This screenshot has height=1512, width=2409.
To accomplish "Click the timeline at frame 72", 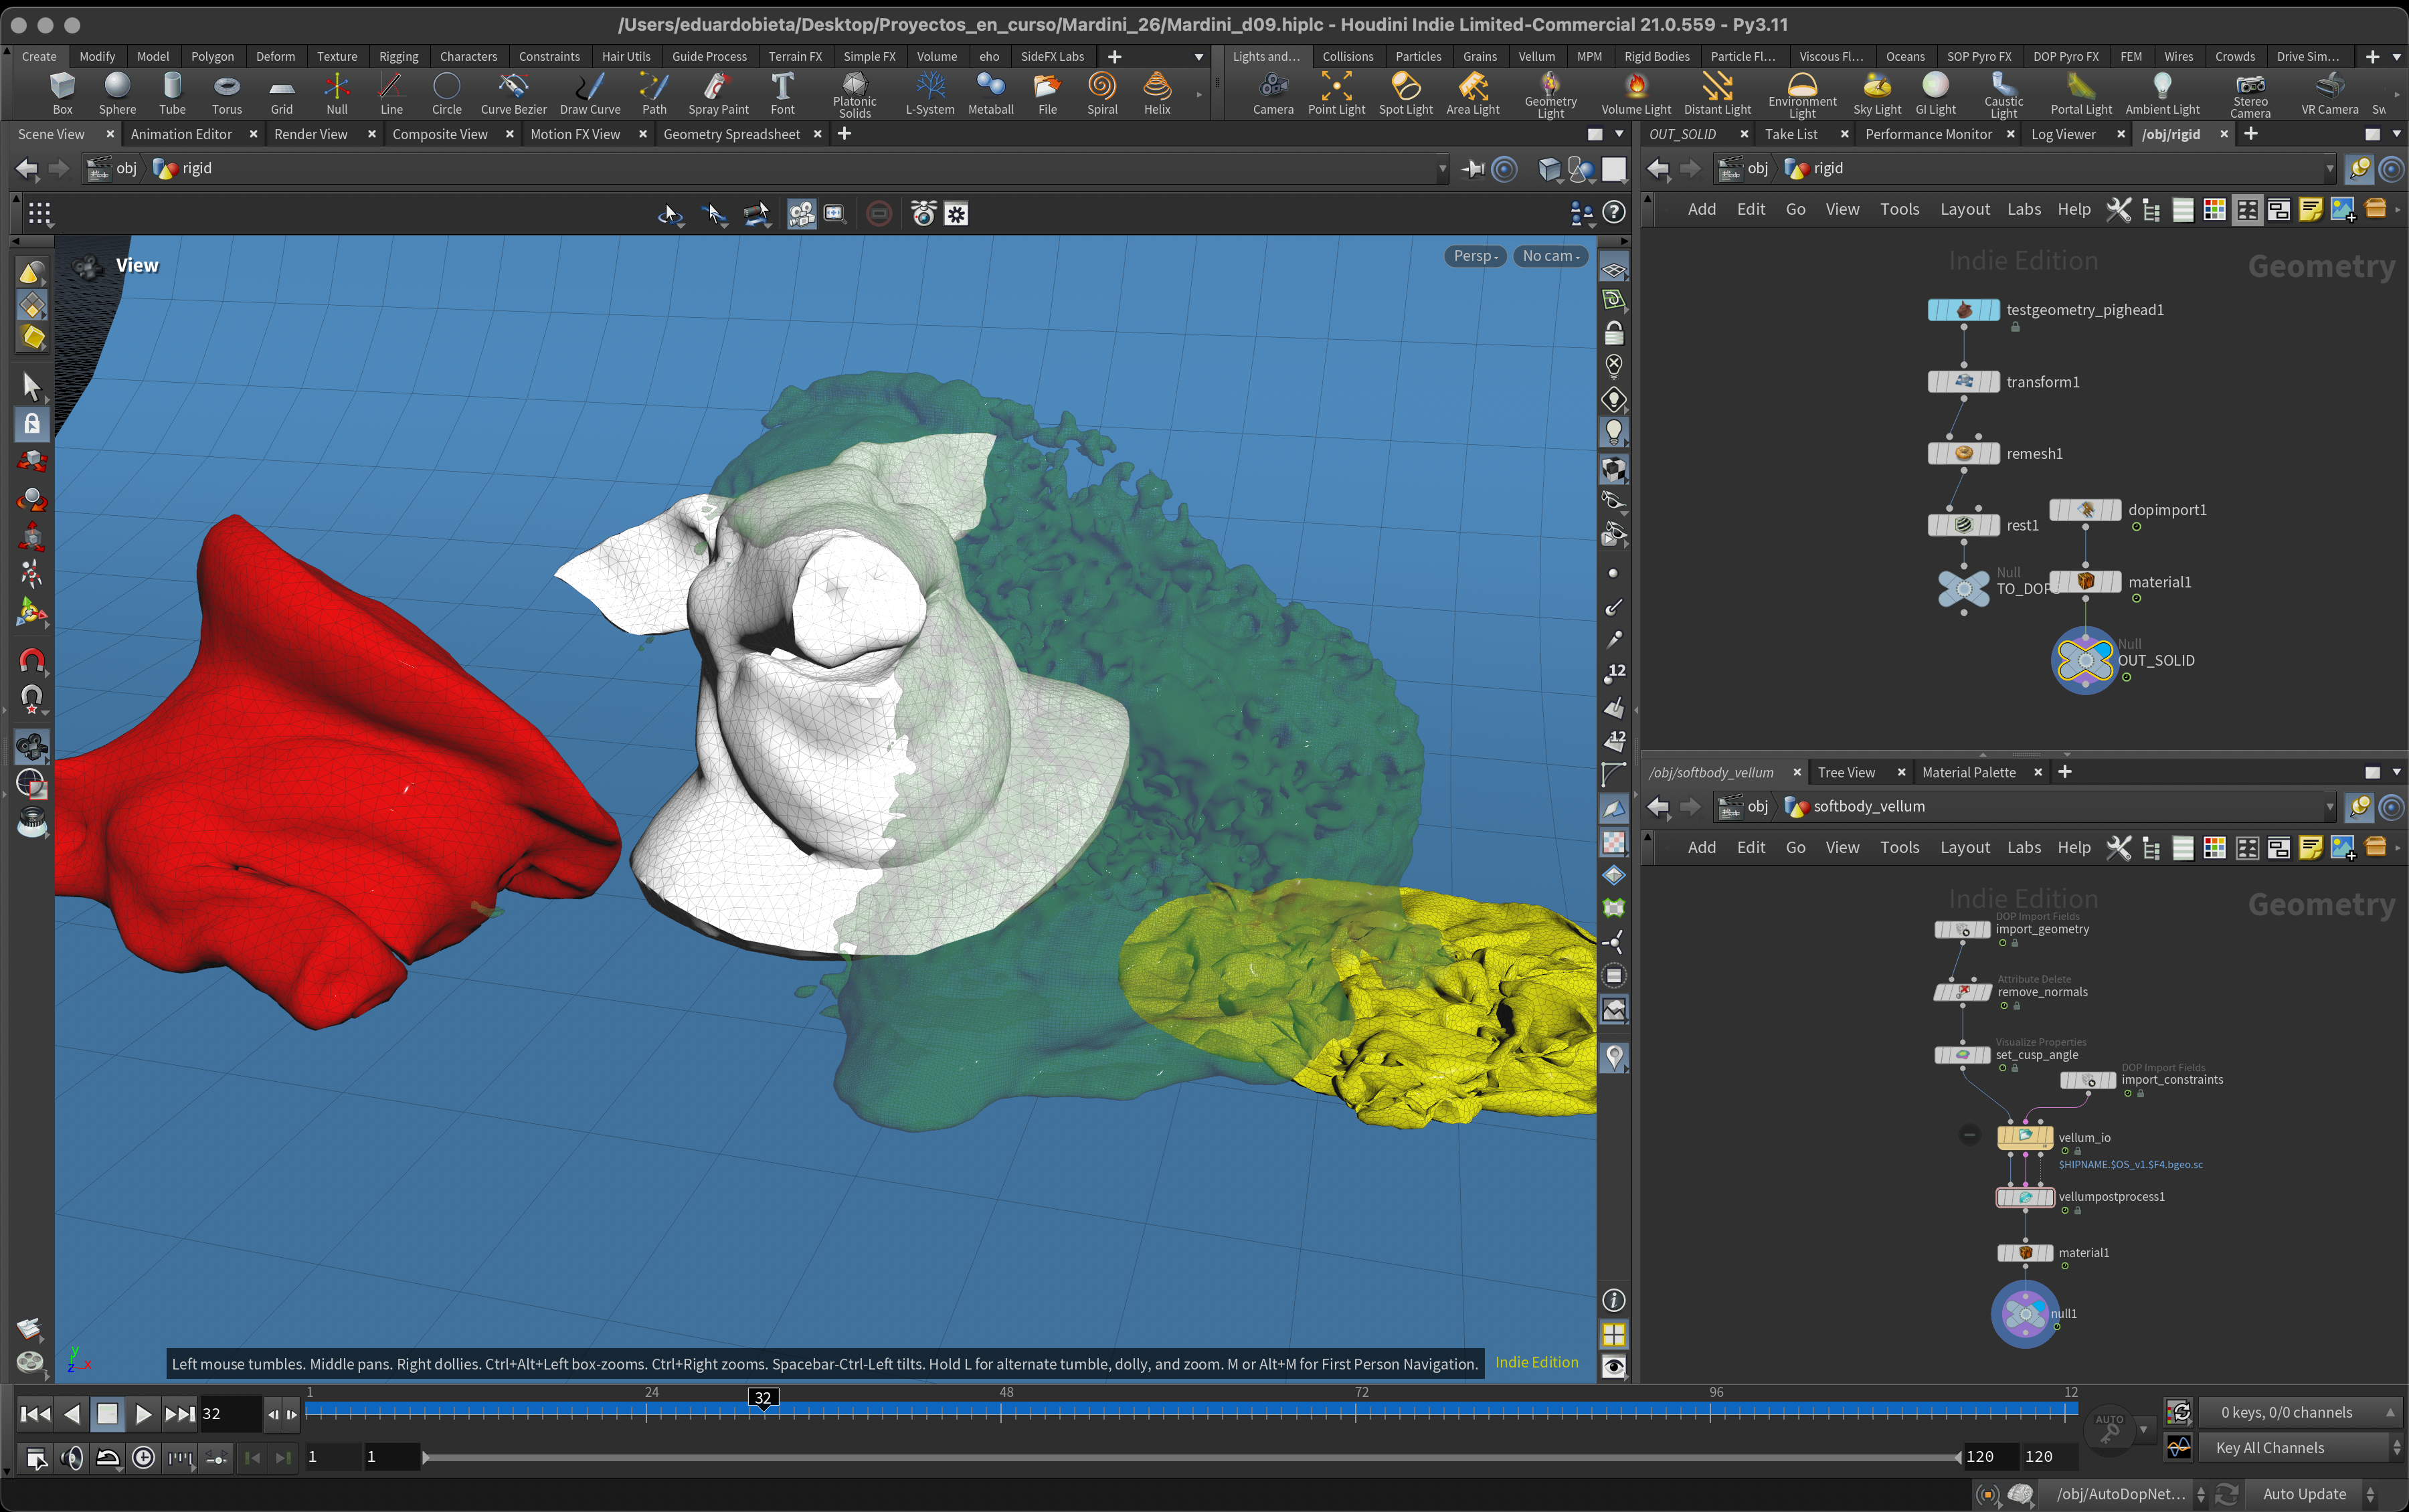I will pyautogui.click(x=1356, y=1411).
